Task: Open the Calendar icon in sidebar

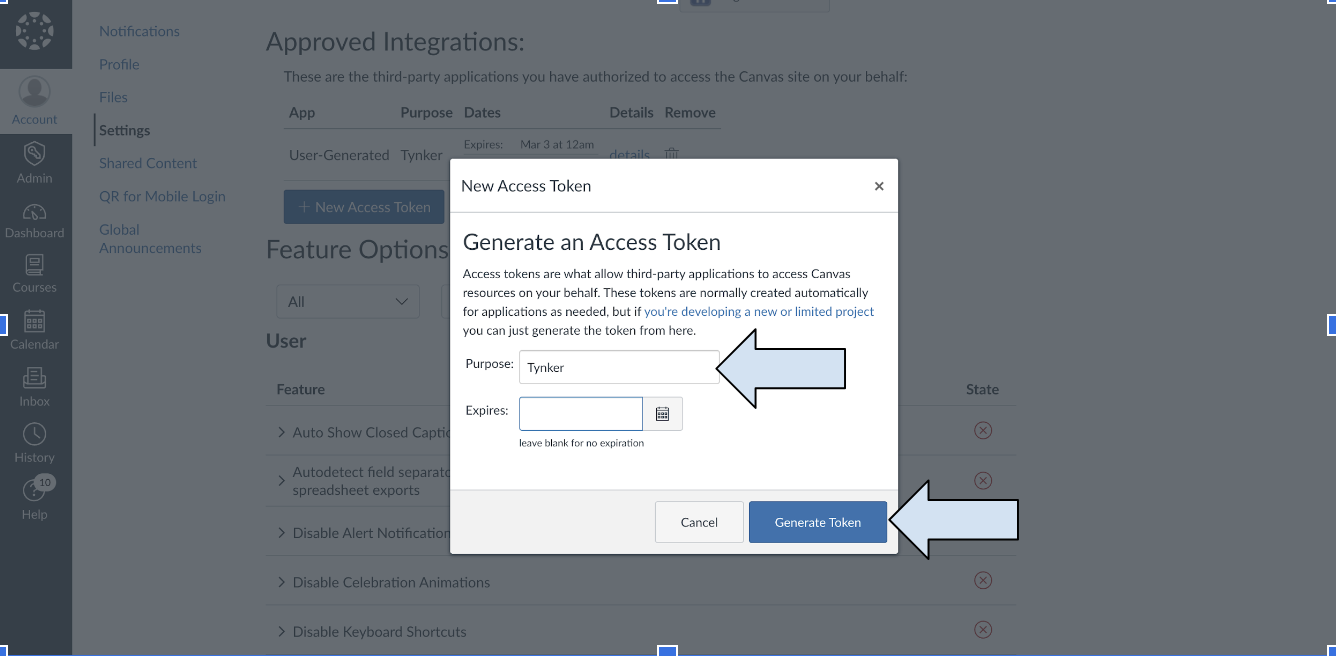Action: coord(35,330)
